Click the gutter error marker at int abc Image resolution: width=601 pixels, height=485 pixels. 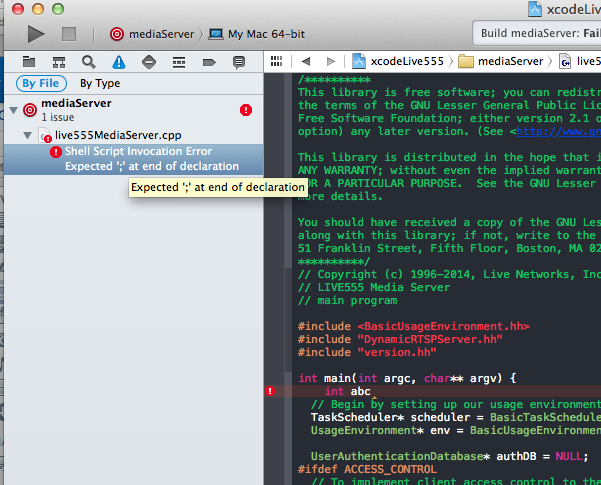pos(270,391)
